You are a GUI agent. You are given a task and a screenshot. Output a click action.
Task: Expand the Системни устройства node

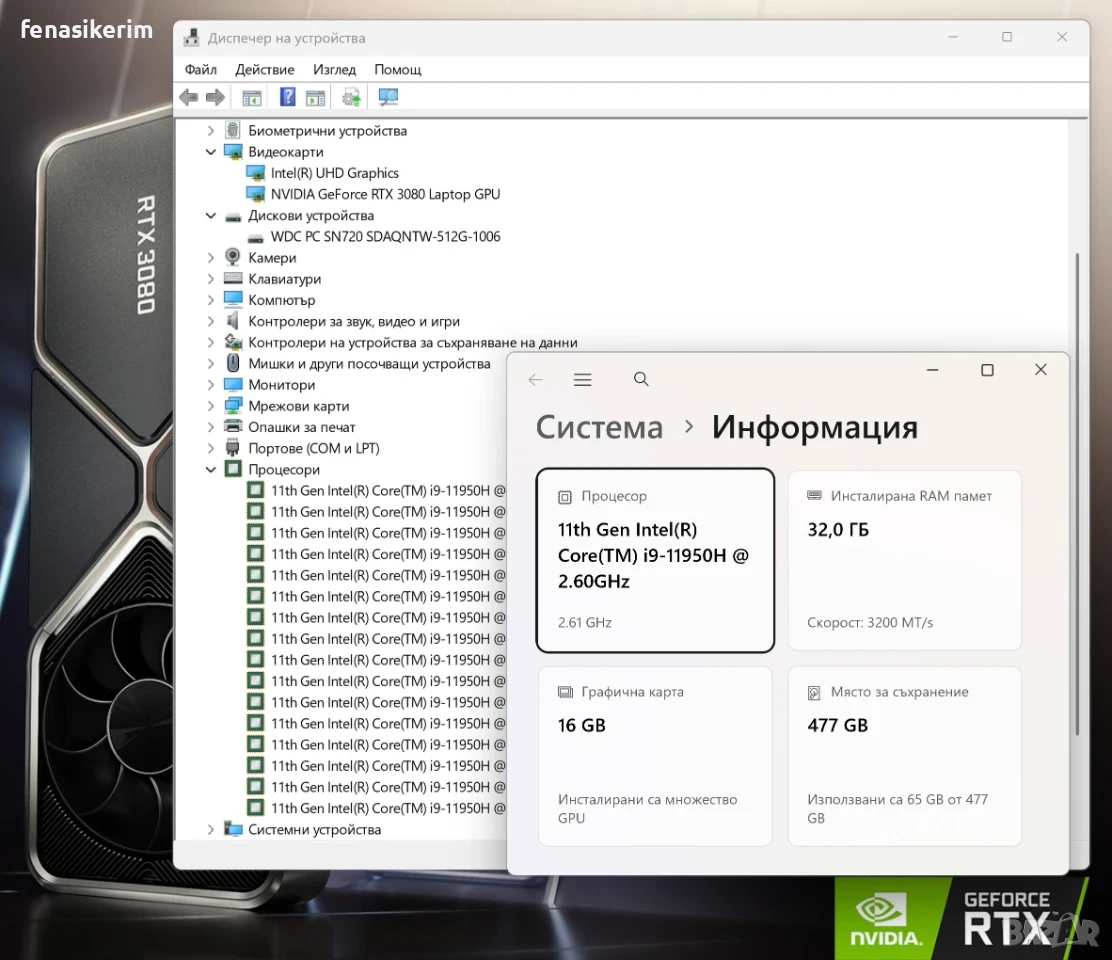click(x=211, y=830)
